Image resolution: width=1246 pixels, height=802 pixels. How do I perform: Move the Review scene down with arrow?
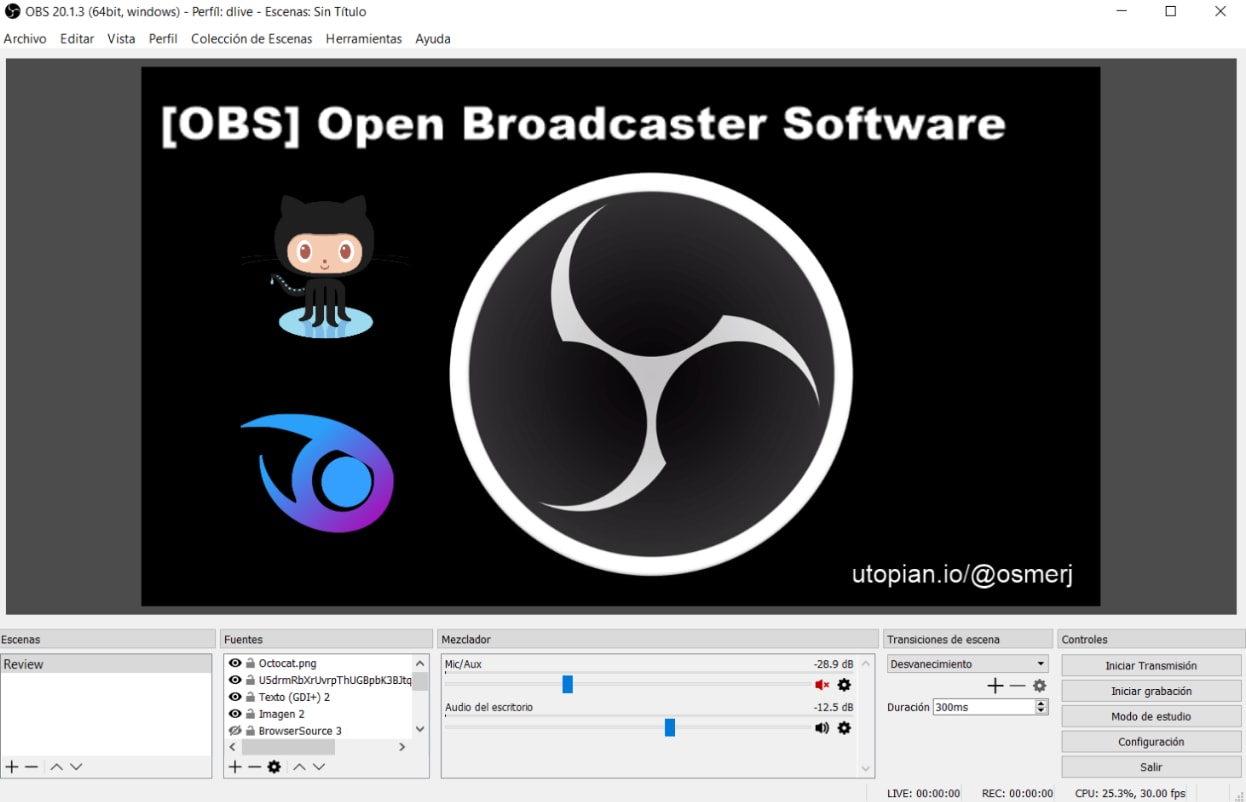[x=76, y=767]
